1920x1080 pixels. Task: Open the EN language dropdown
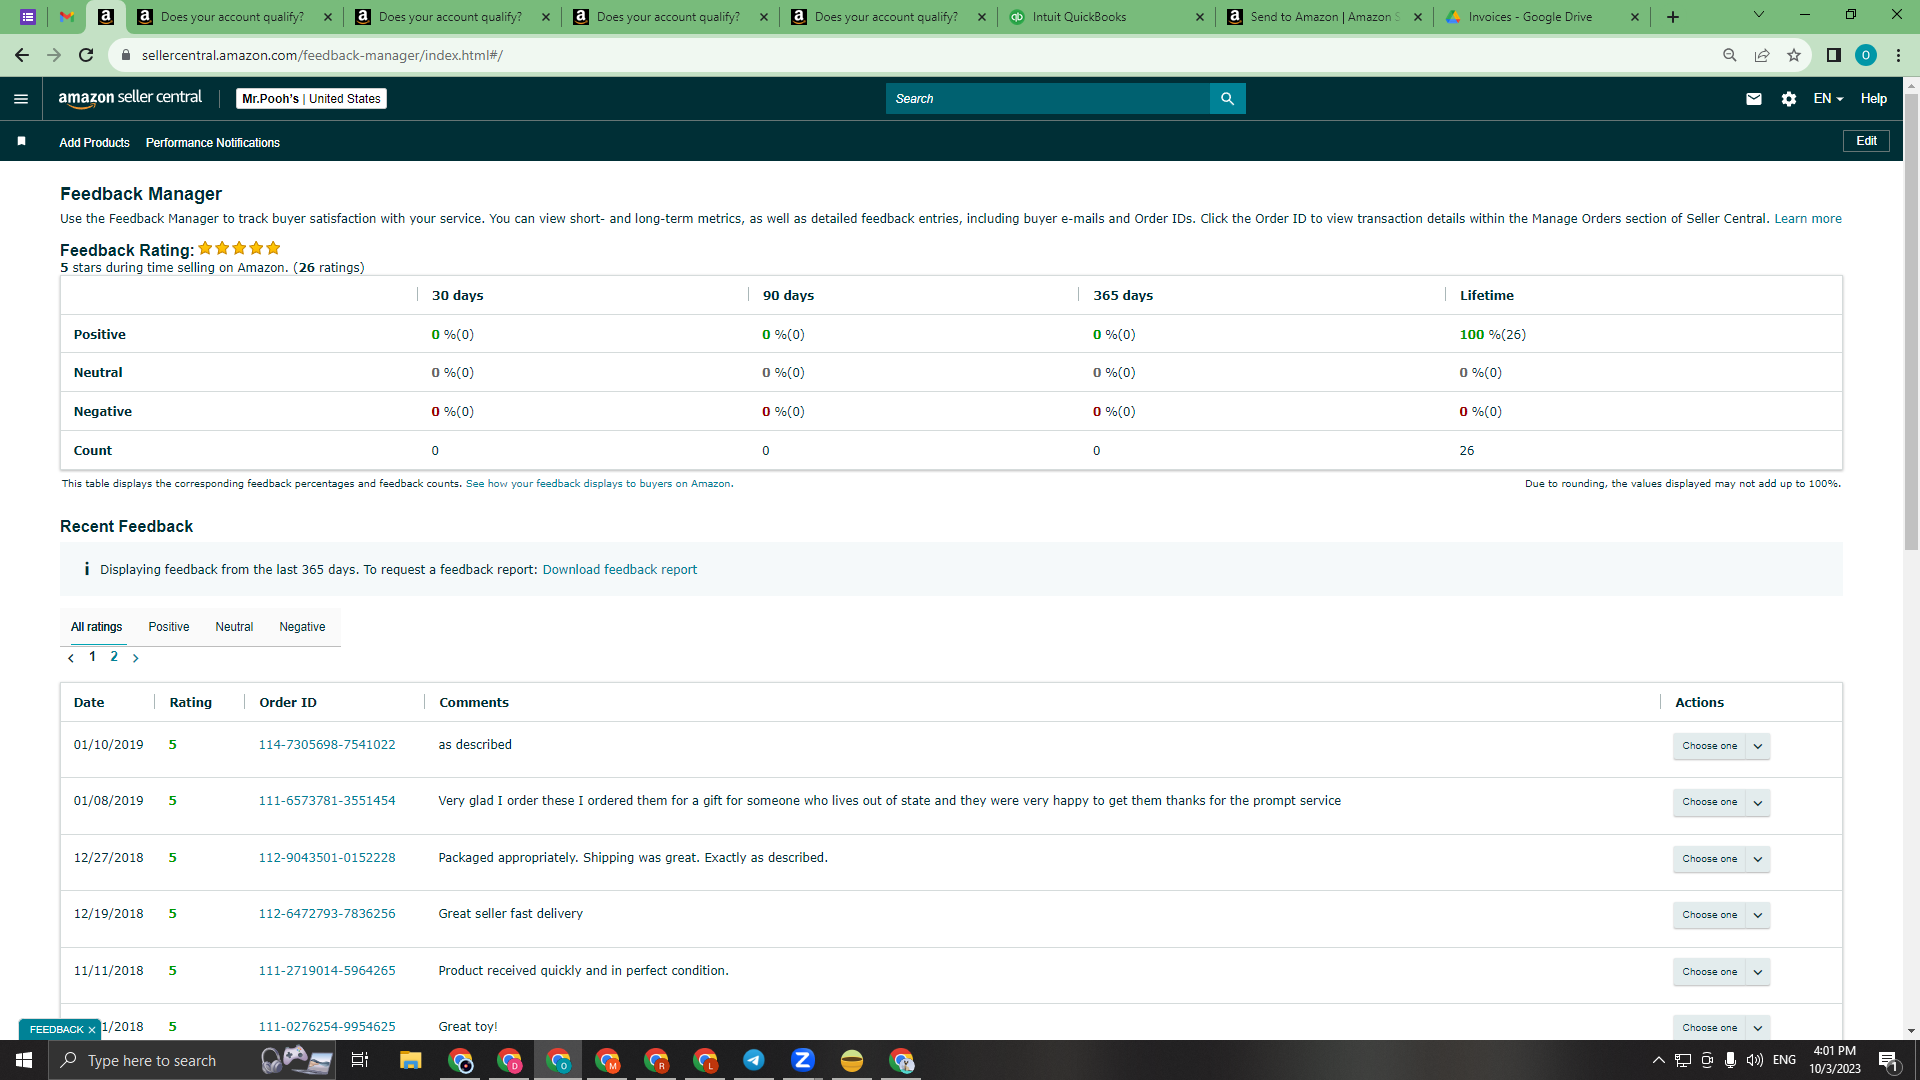tap(1828, 98)
